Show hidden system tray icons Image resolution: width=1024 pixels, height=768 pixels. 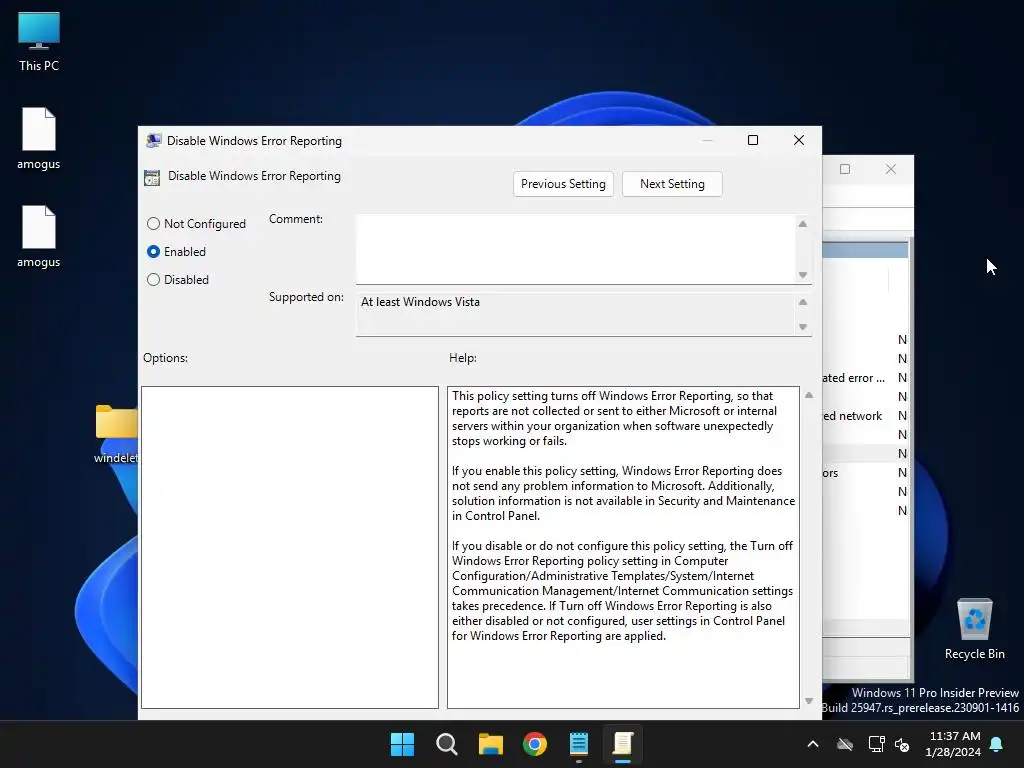(813, 744)
